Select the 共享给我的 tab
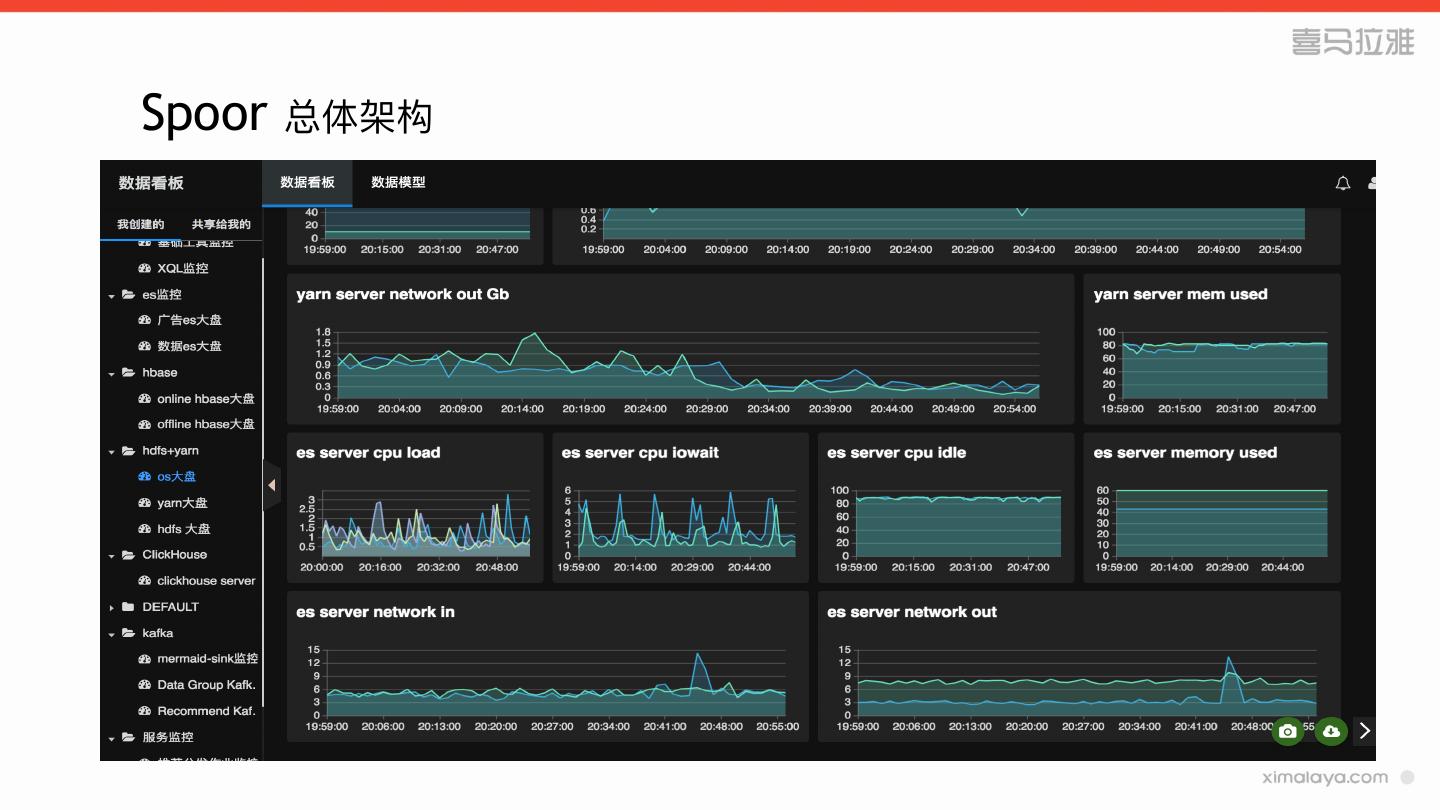The height and width of the screenshot is (810, 1440). click(x=221, y=224)
